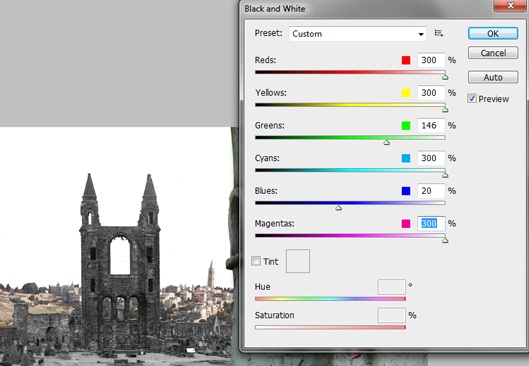Click the red color swatch for Reds
Screen dimensions: 529x366
click(406, 60)
